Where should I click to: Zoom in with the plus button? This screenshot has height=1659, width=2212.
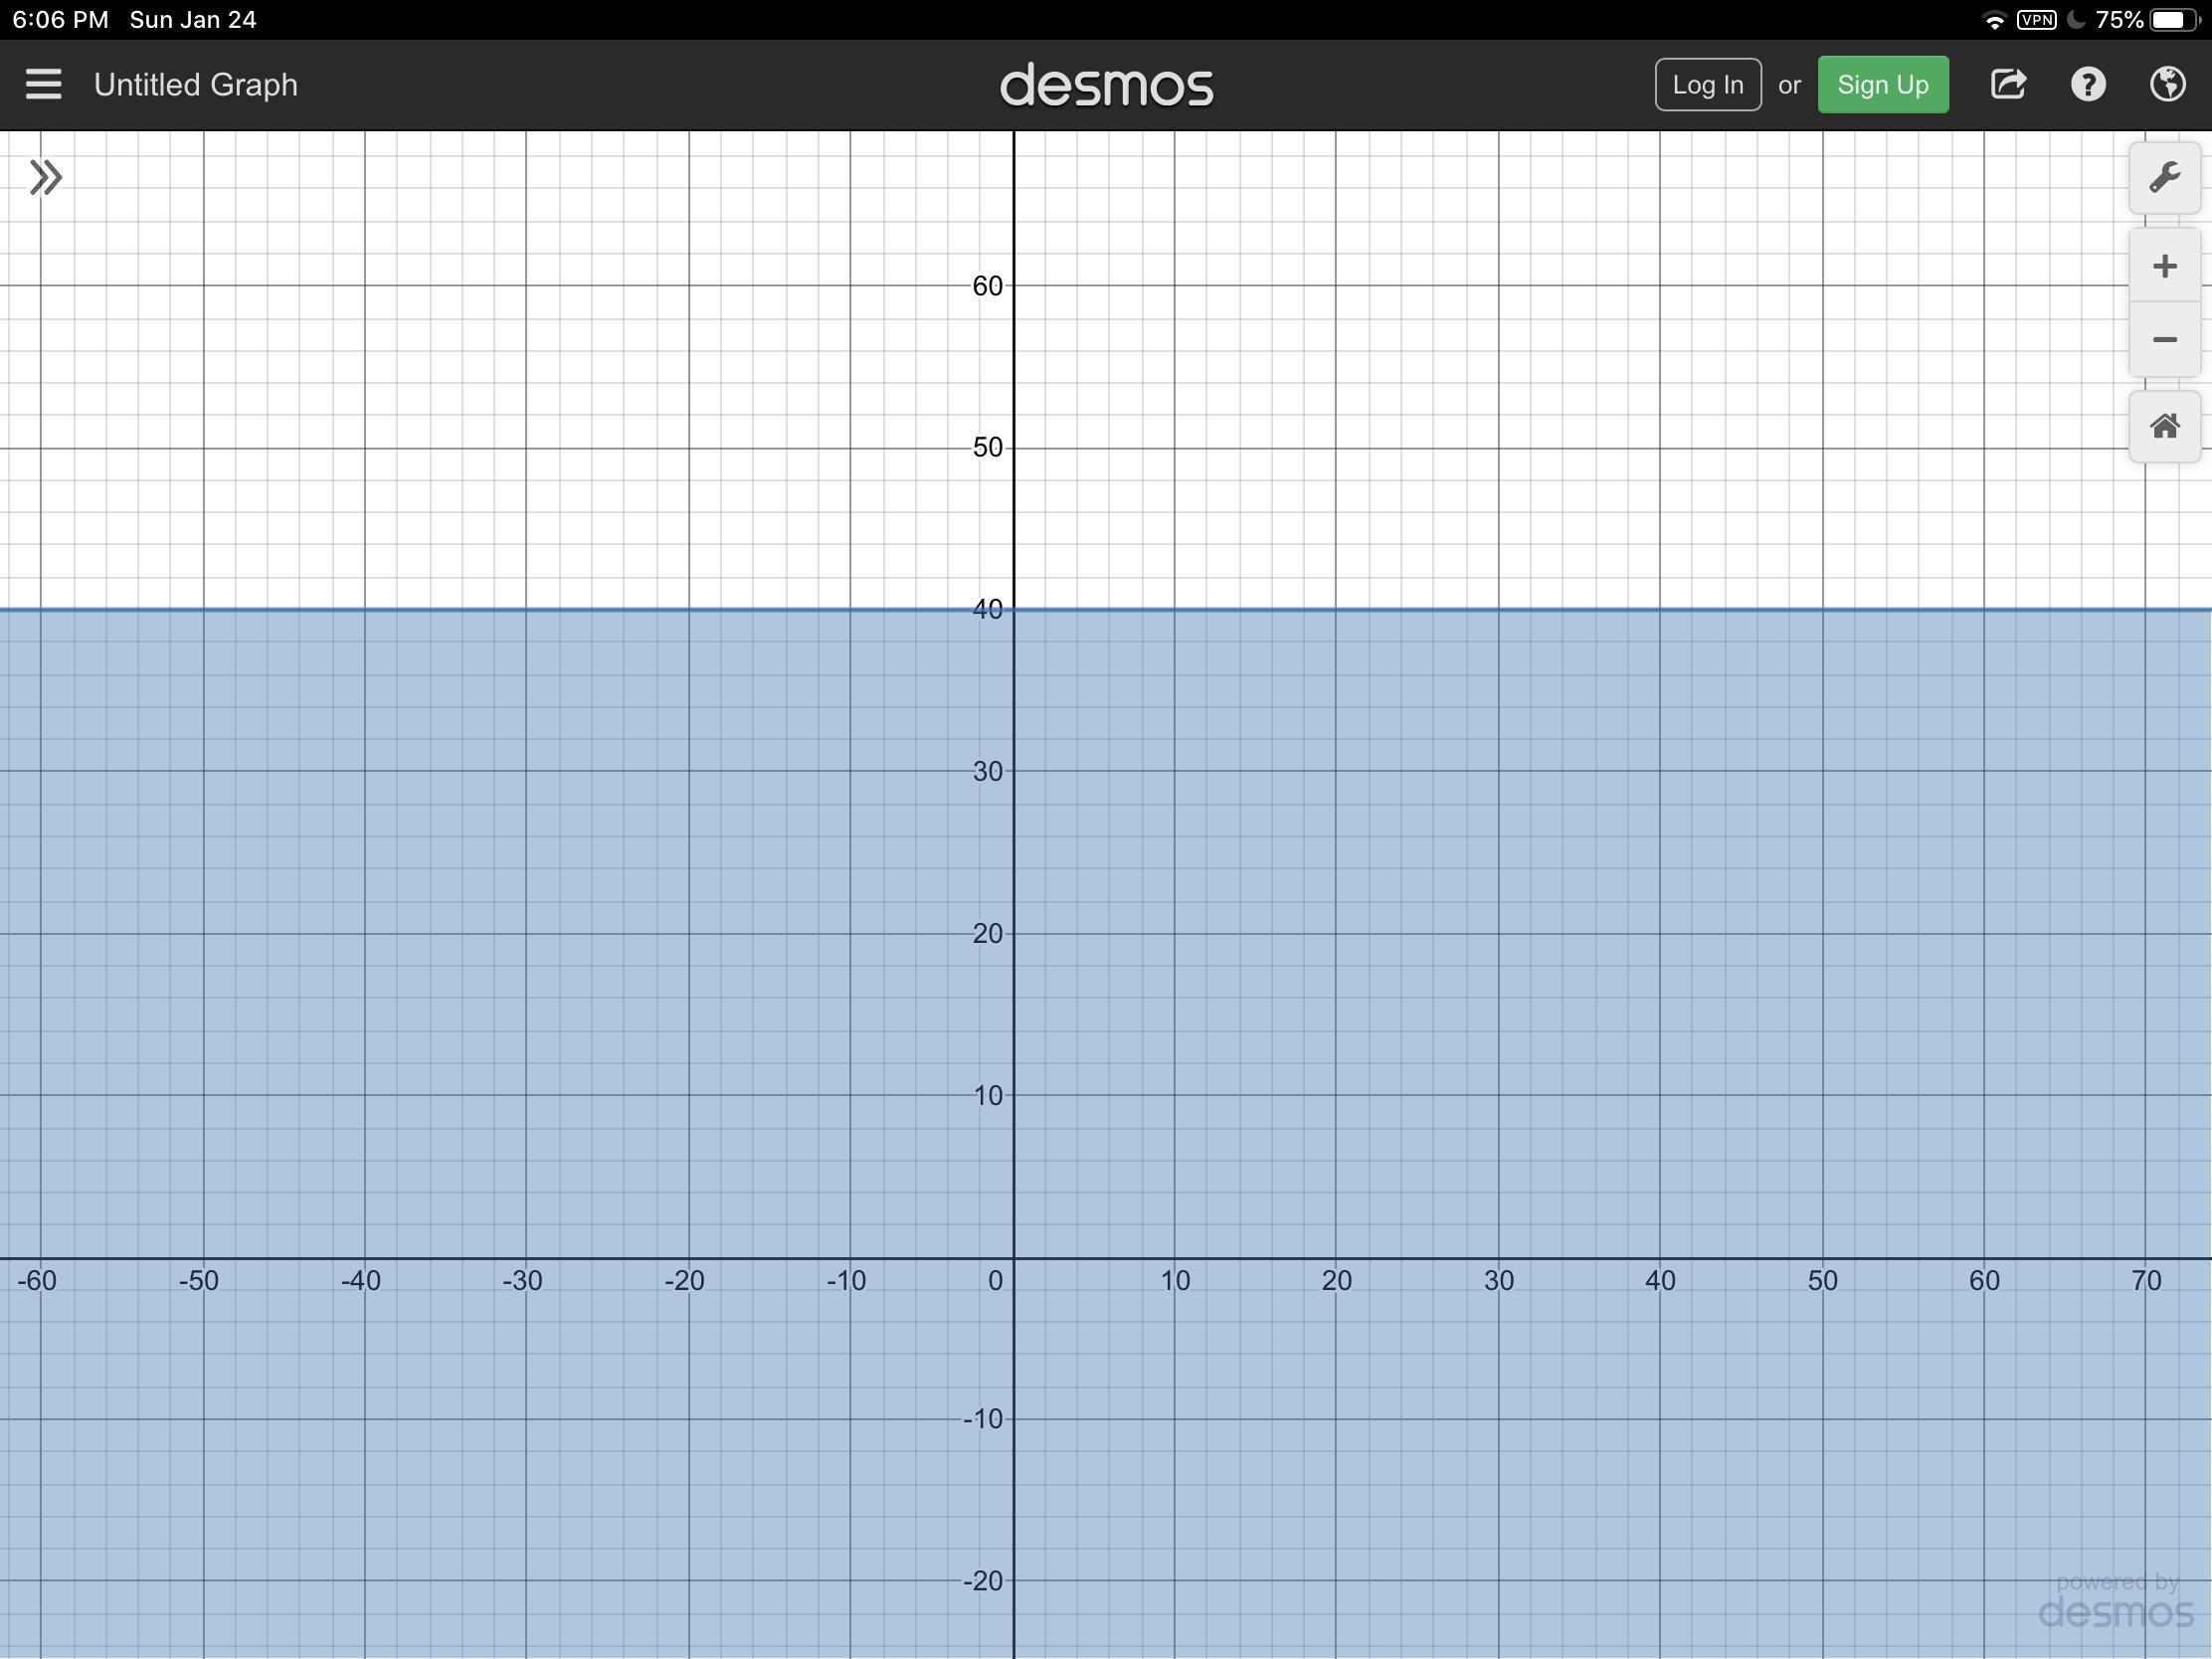pos(2164,266)
